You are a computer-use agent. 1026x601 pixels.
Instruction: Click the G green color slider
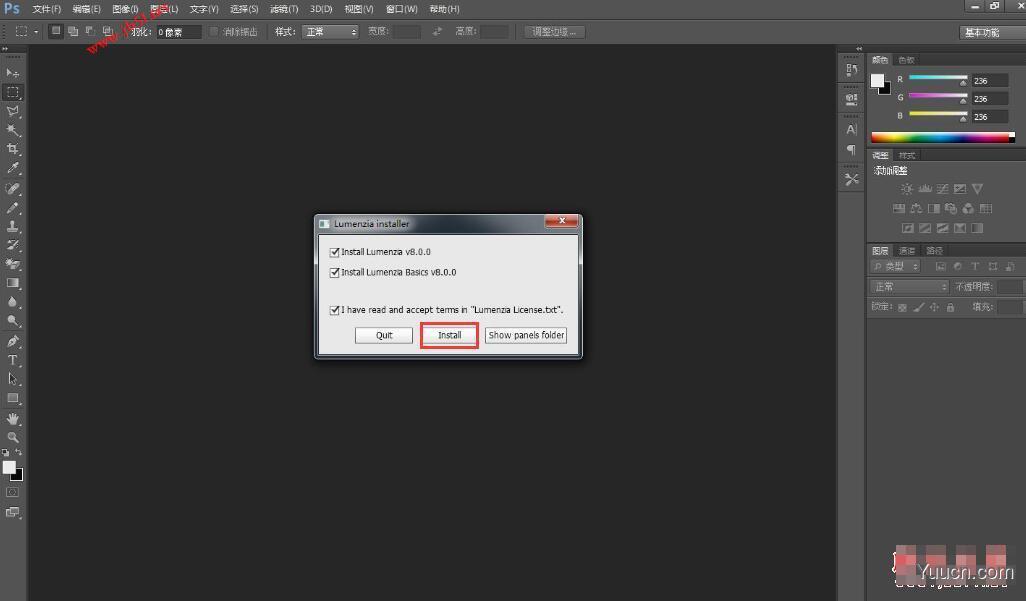tap(938, 97)
